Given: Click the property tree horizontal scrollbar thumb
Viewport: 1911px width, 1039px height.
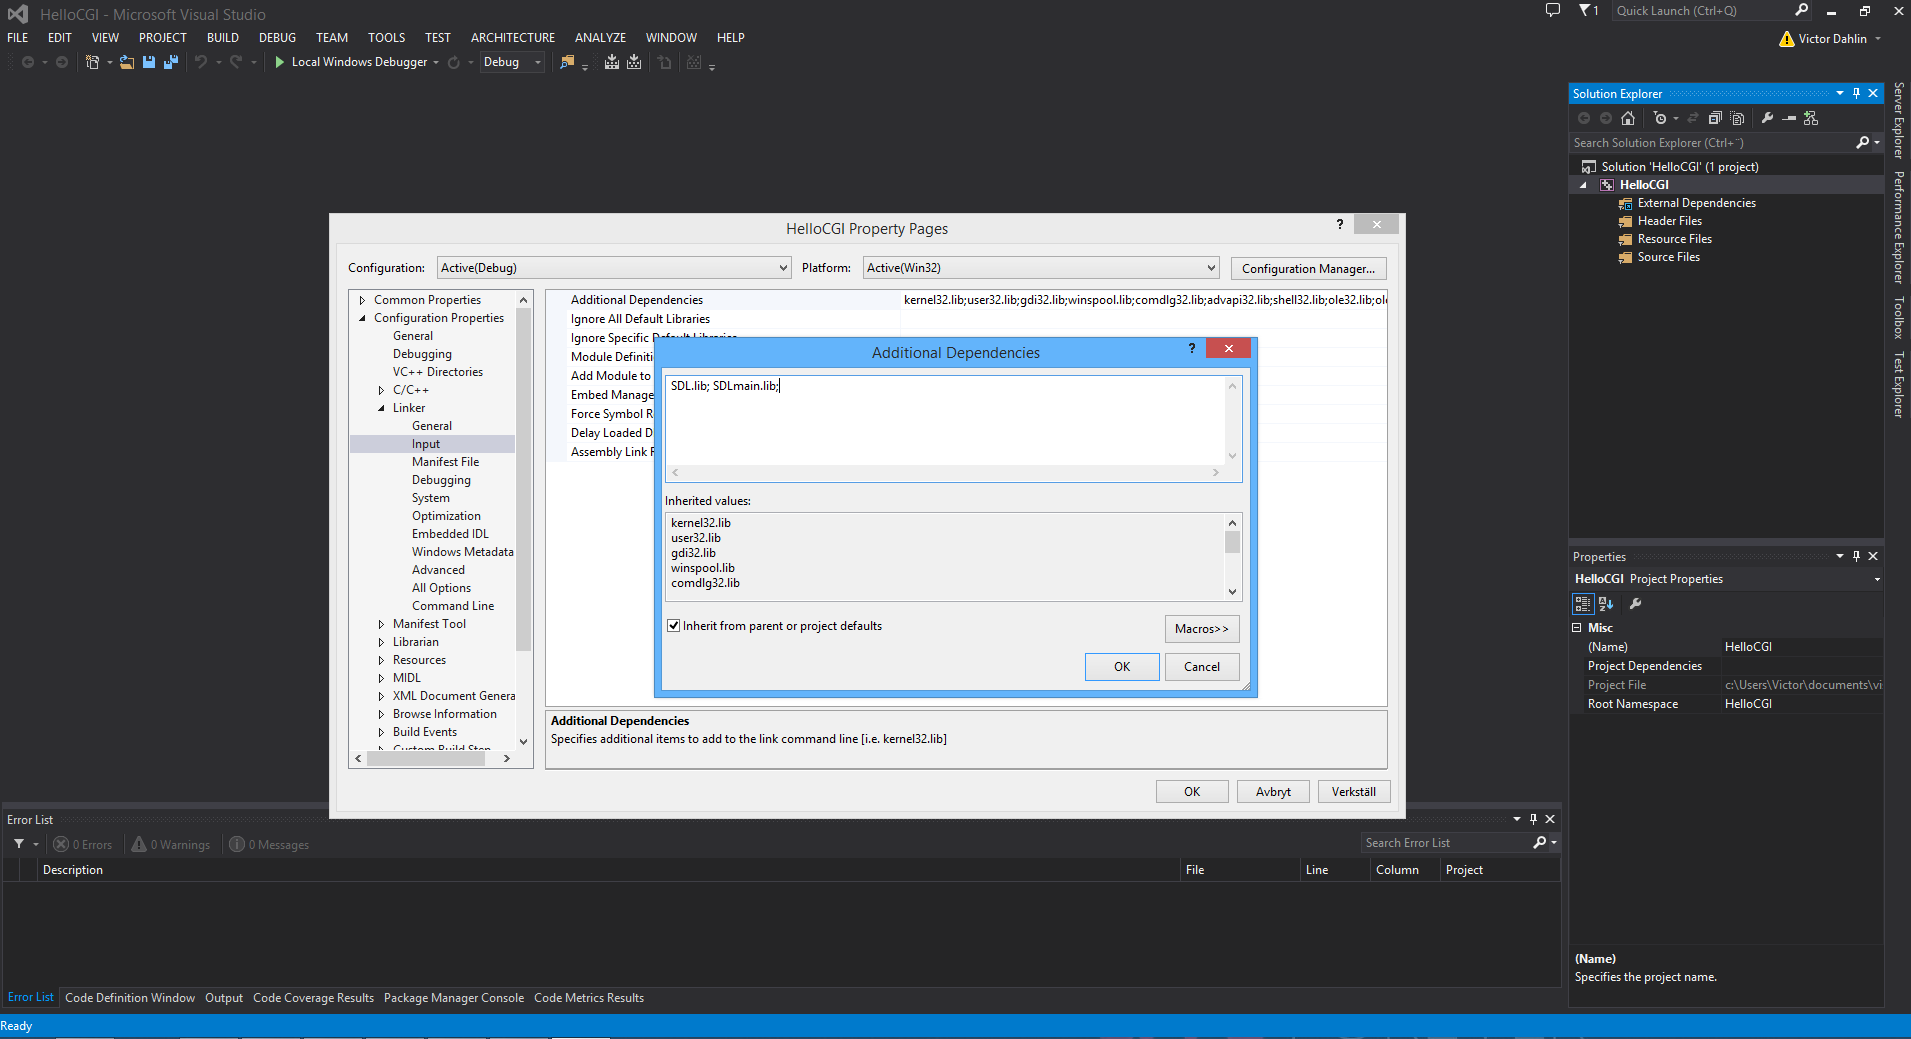Looking at the screenshot, I should [x=426, y=759].
